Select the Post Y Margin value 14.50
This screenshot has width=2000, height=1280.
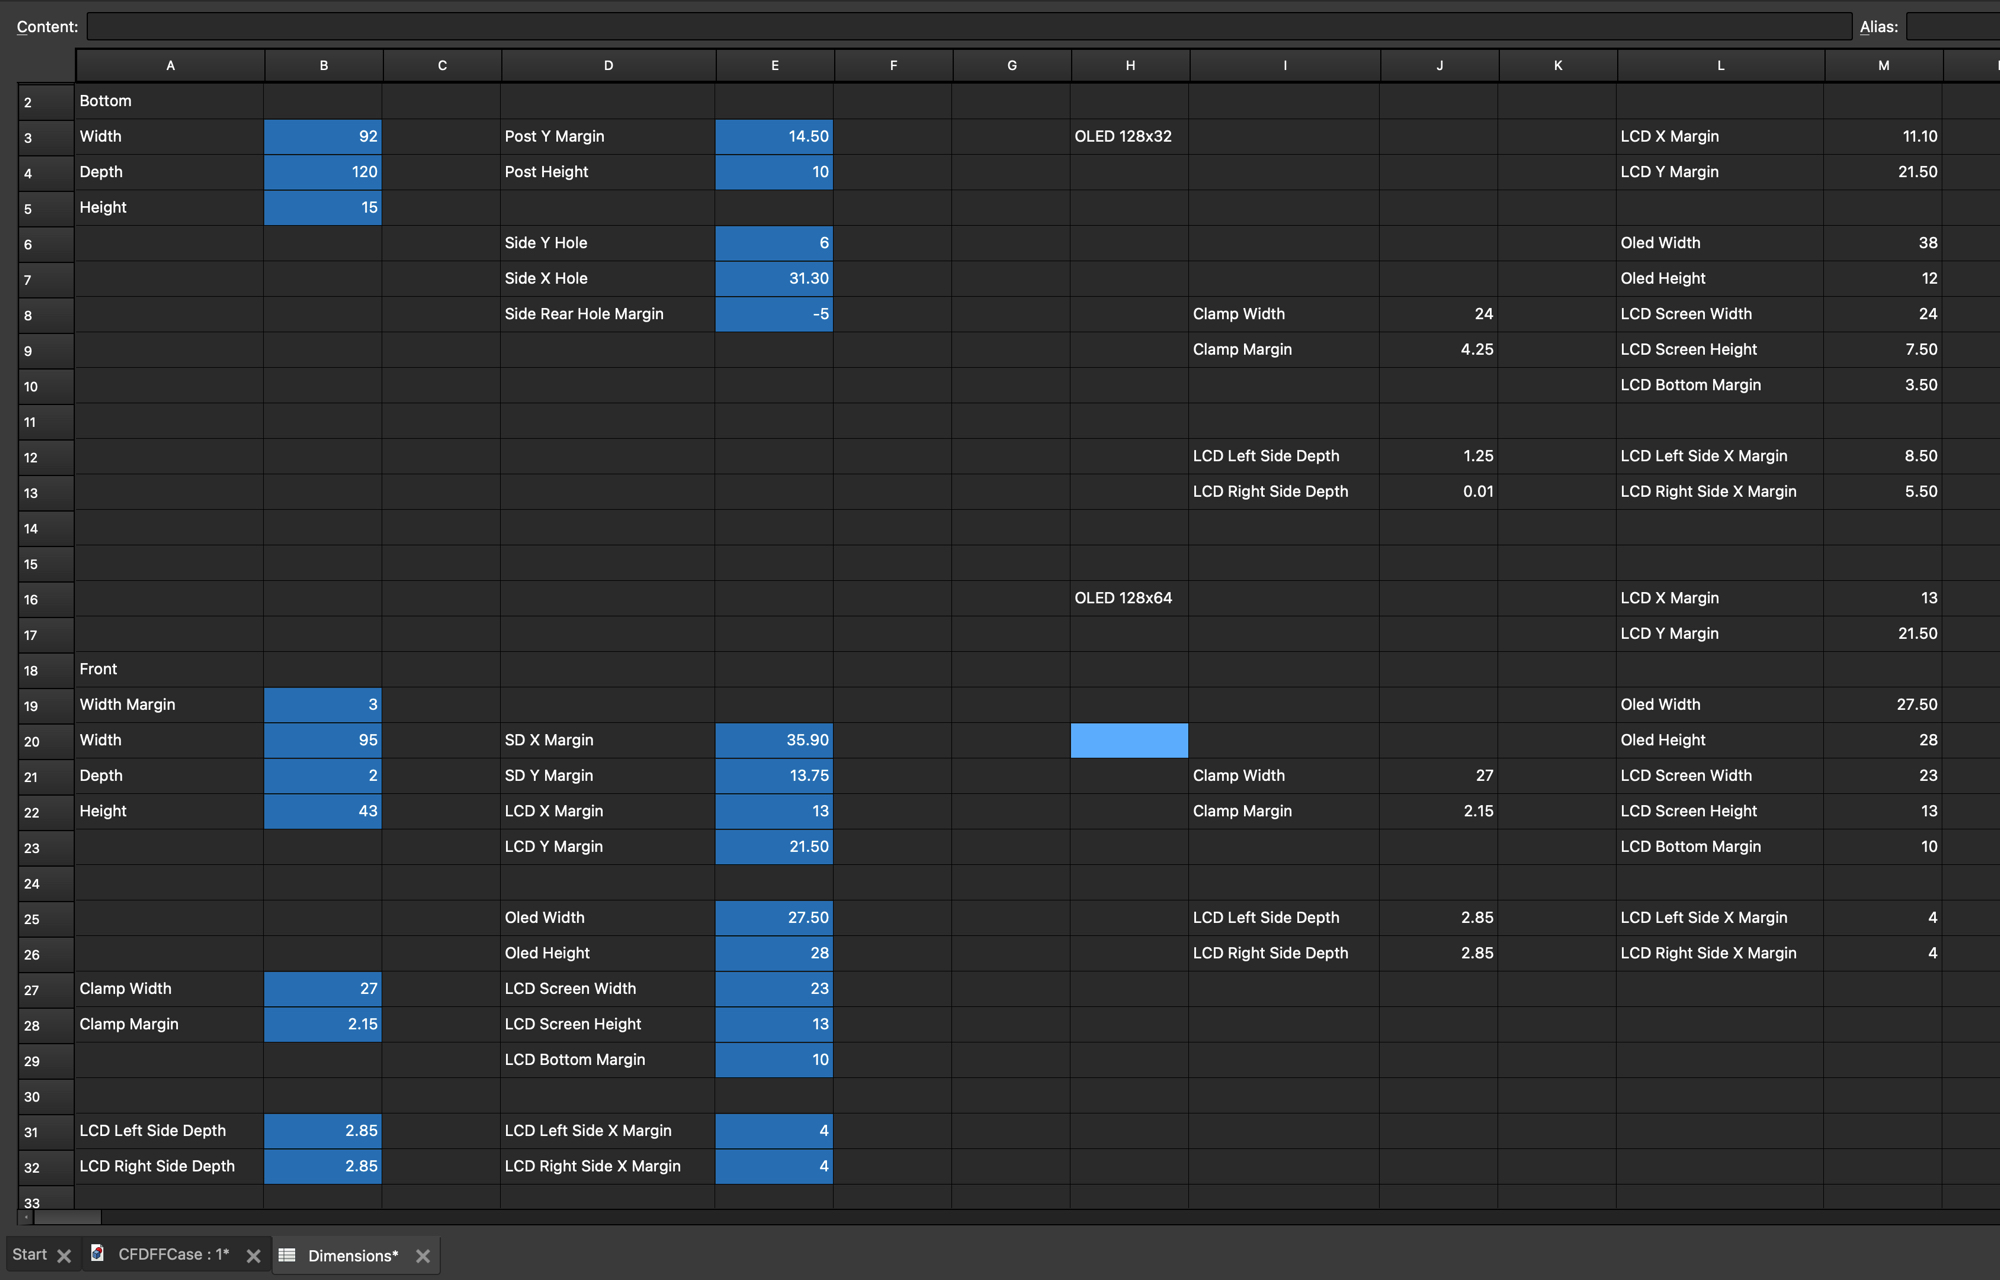point(774,137)
